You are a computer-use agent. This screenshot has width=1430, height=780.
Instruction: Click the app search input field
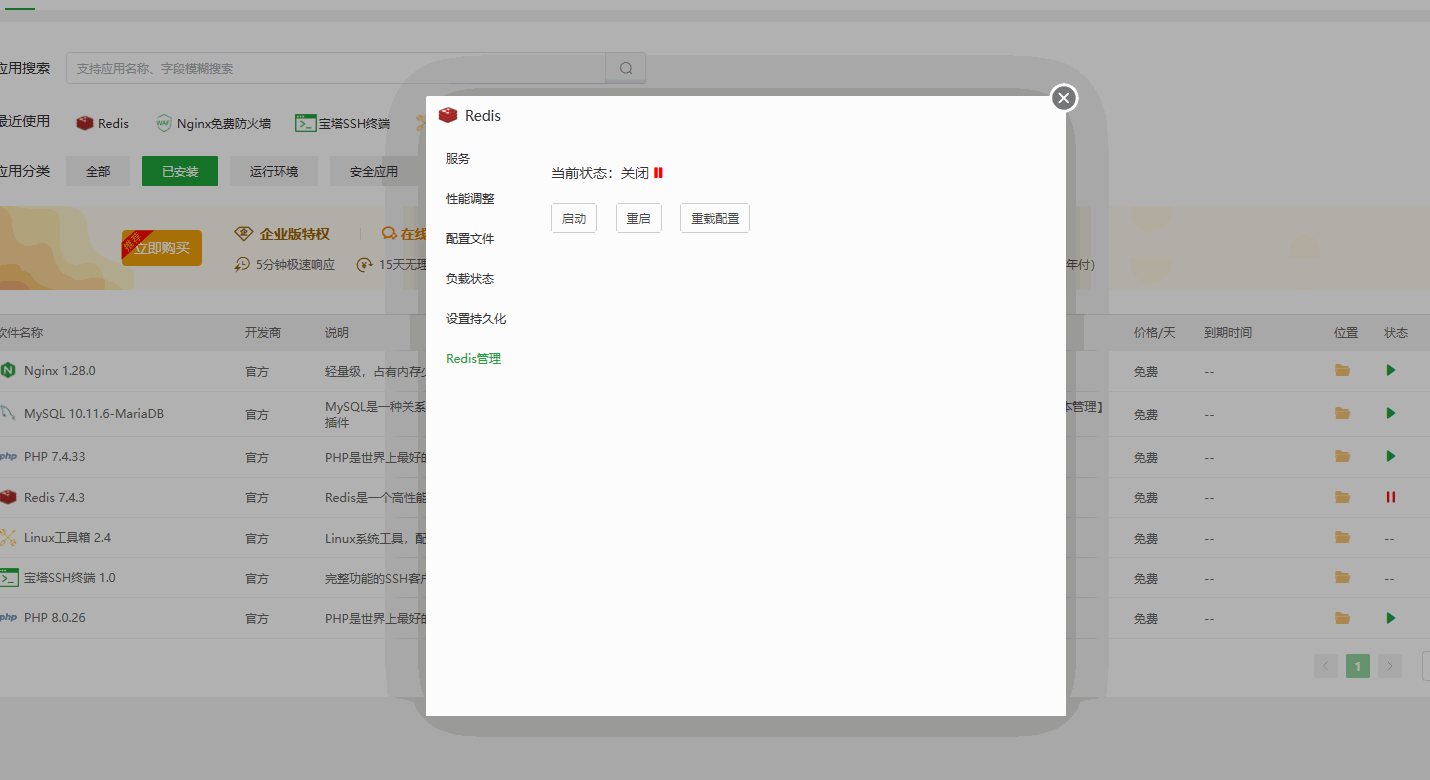tap(336, 68)
